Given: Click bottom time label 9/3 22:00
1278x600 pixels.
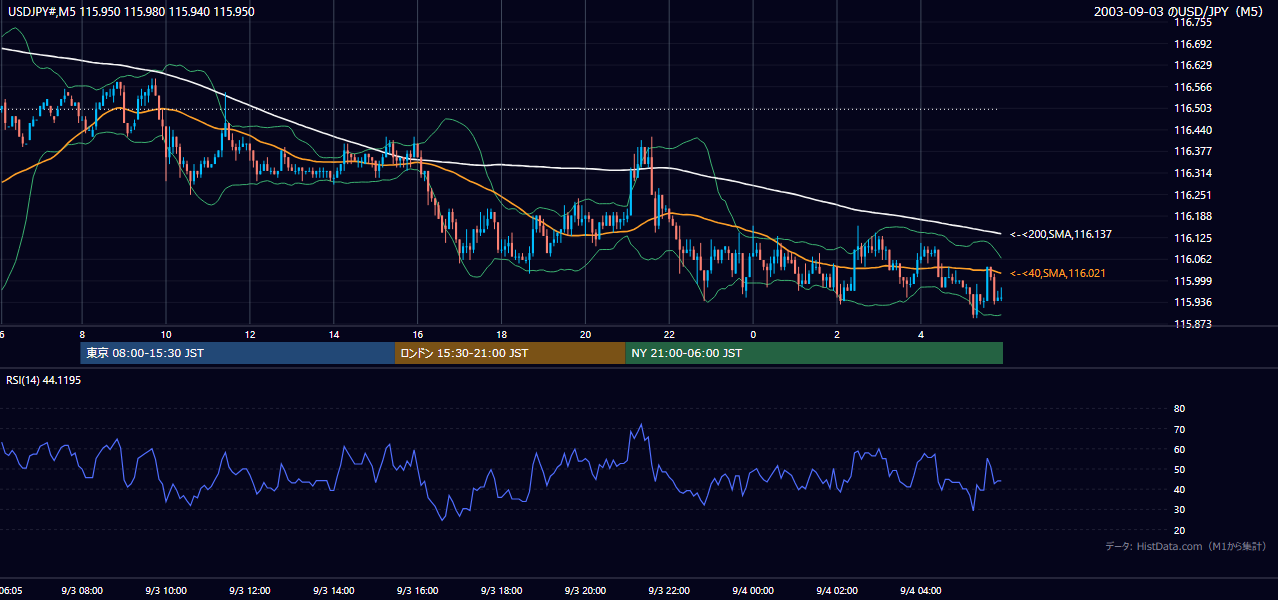Looking at the screenshot, I should pyautogui.click(x=670, y=591).
